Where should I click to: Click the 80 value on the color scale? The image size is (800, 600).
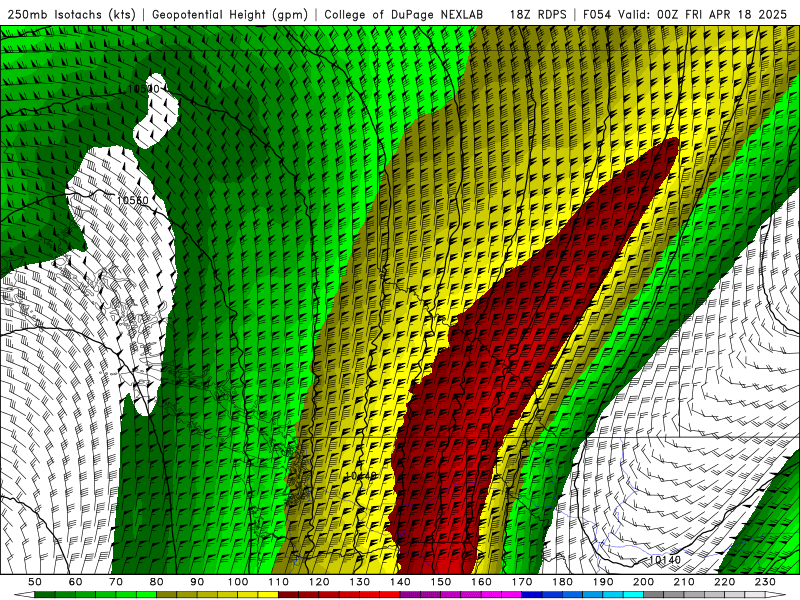[157, 582]
